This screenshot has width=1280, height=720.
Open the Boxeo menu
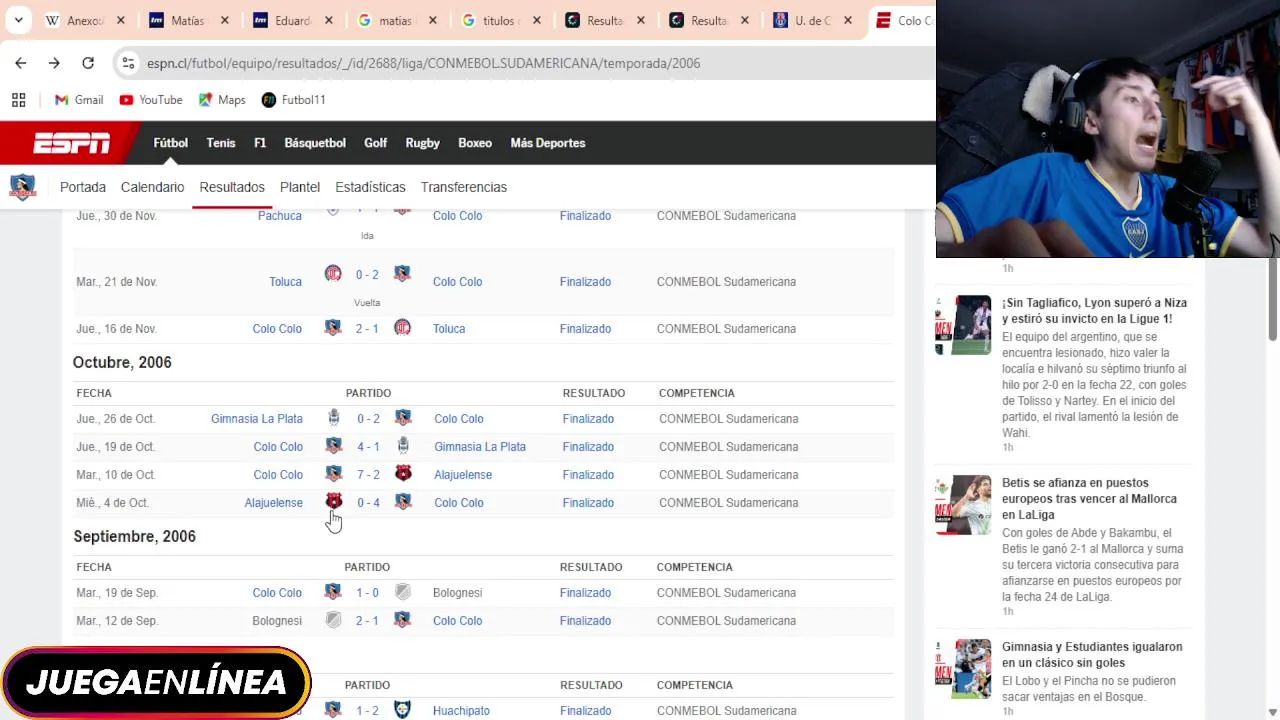475,143
